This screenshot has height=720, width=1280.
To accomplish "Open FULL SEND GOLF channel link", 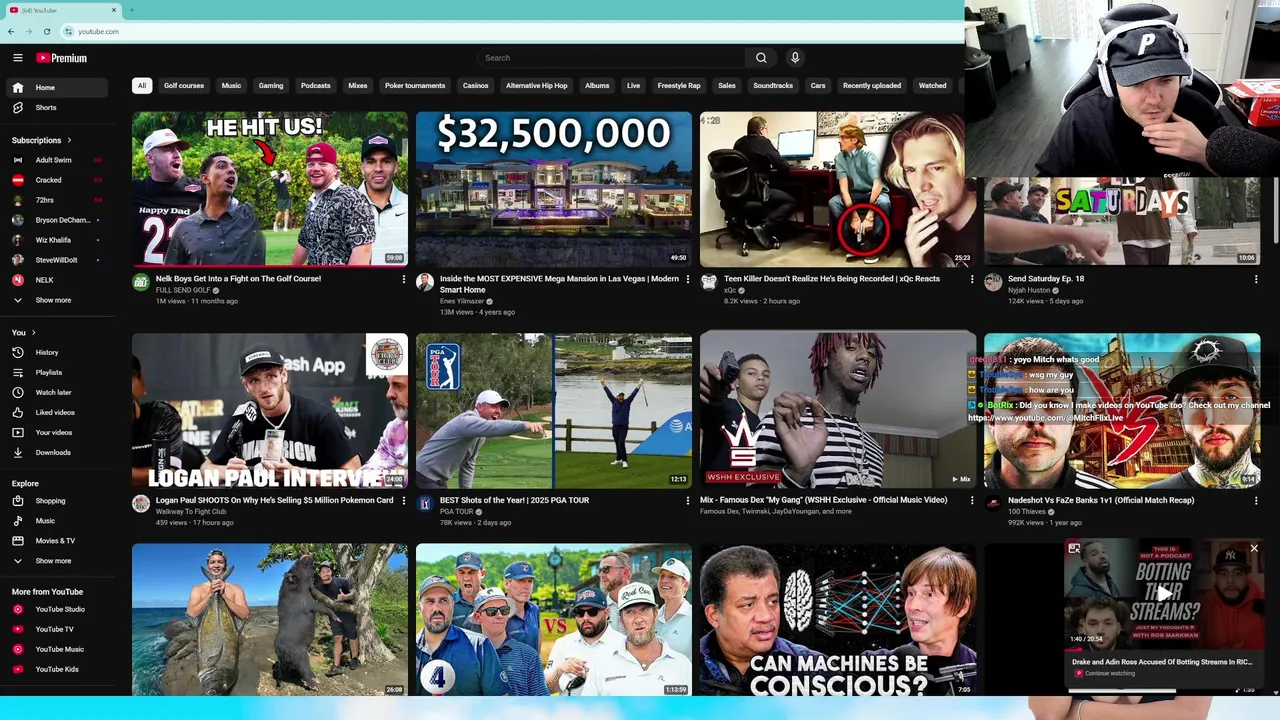I will (x=183, y=290).
